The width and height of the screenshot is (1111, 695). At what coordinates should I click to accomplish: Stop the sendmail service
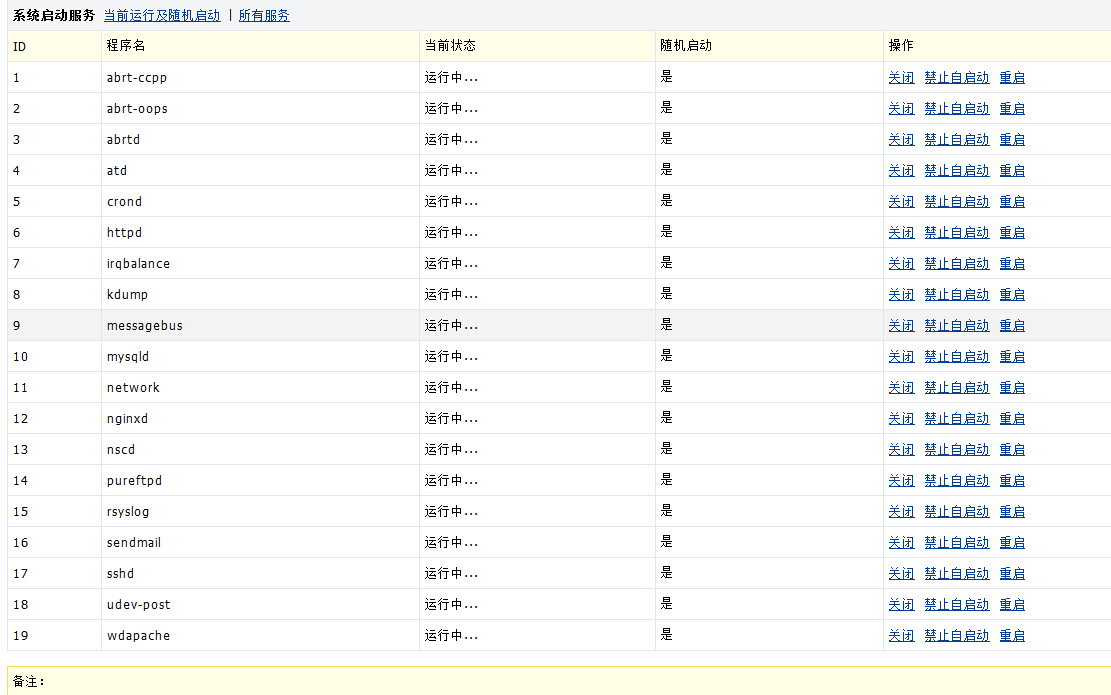[901, 543]
